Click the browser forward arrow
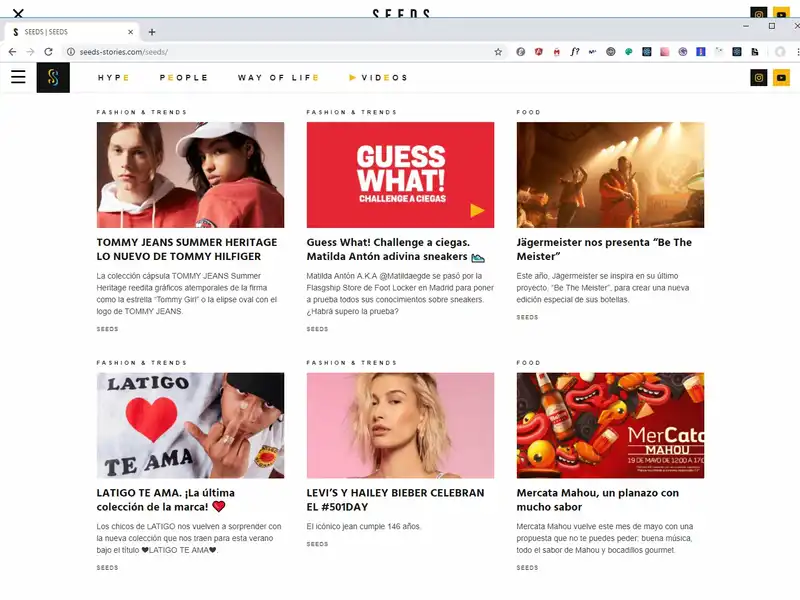The image size is (800, 600). 30,52
